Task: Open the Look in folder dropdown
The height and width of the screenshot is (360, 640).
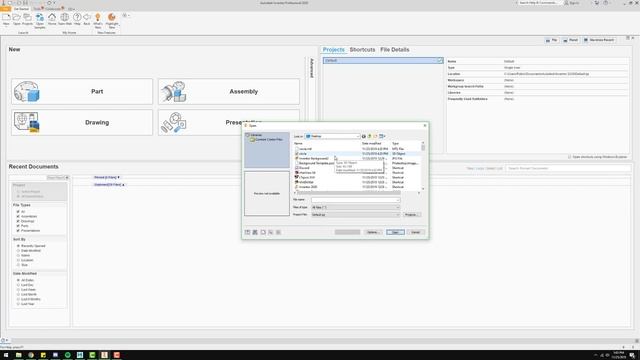Action: tap(333, 136)
